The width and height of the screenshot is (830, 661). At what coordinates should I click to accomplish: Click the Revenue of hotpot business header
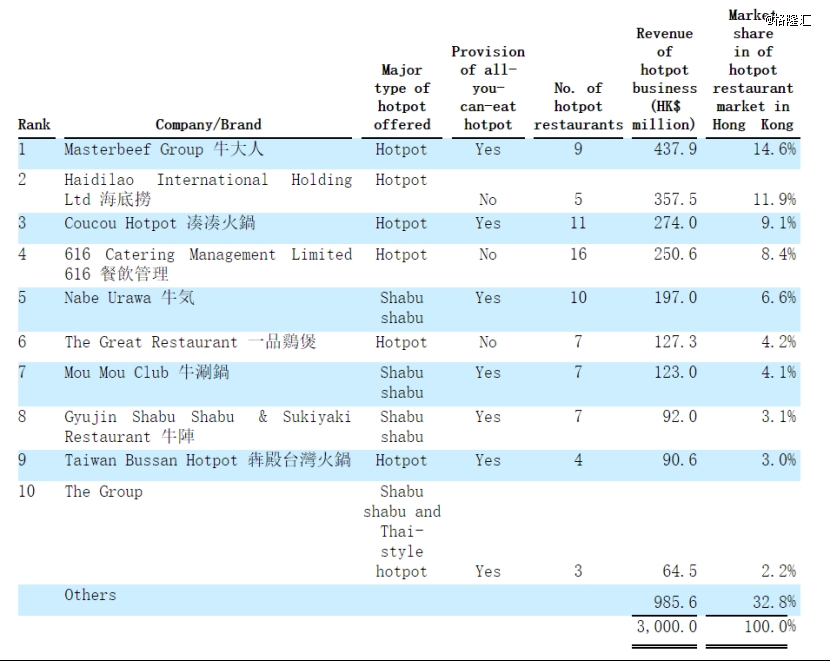pyautogui.click(x=664, y=79)
